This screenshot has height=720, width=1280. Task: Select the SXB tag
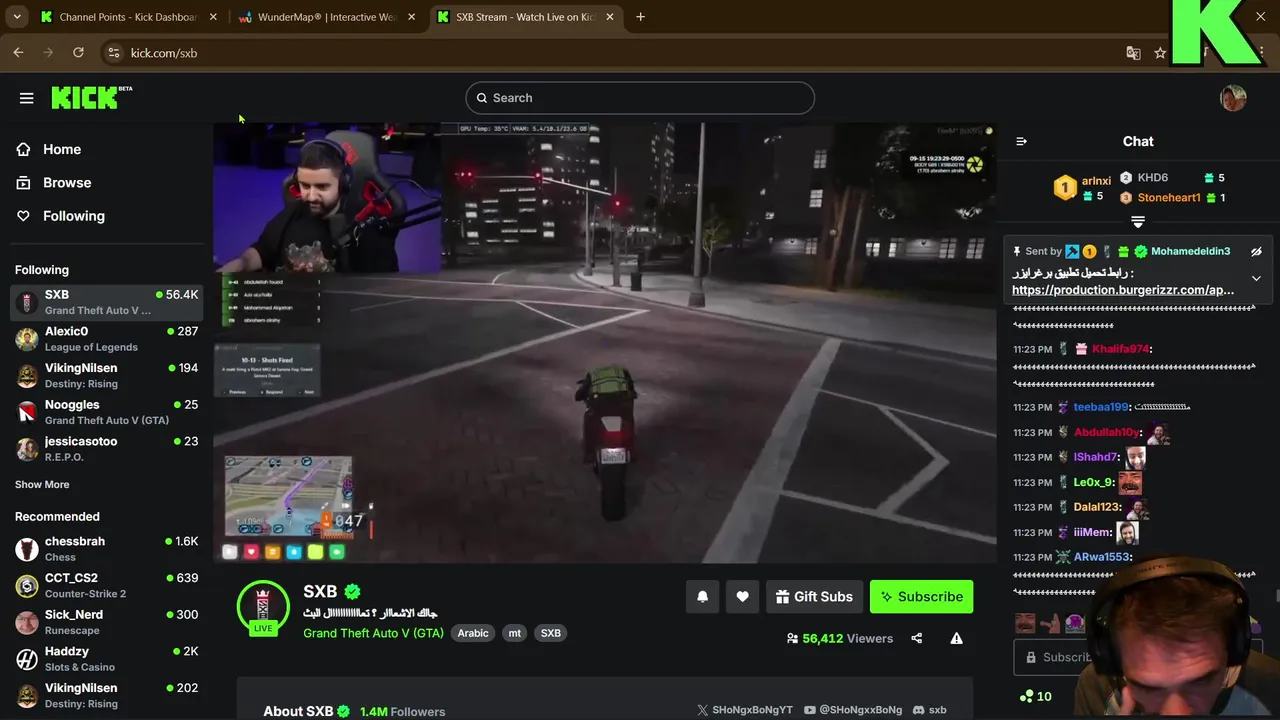pos(551,633)
